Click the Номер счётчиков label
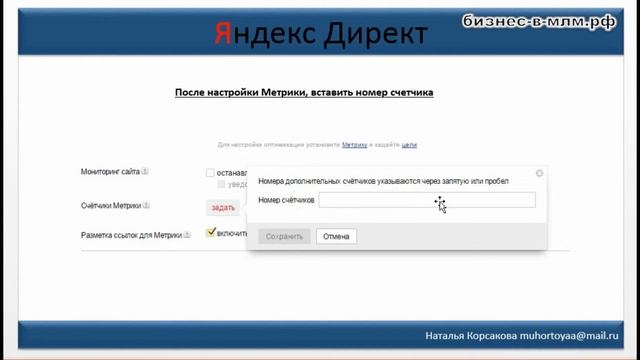Image resolution: width=640 pixels, height=360 pixels. coord(286,200)
